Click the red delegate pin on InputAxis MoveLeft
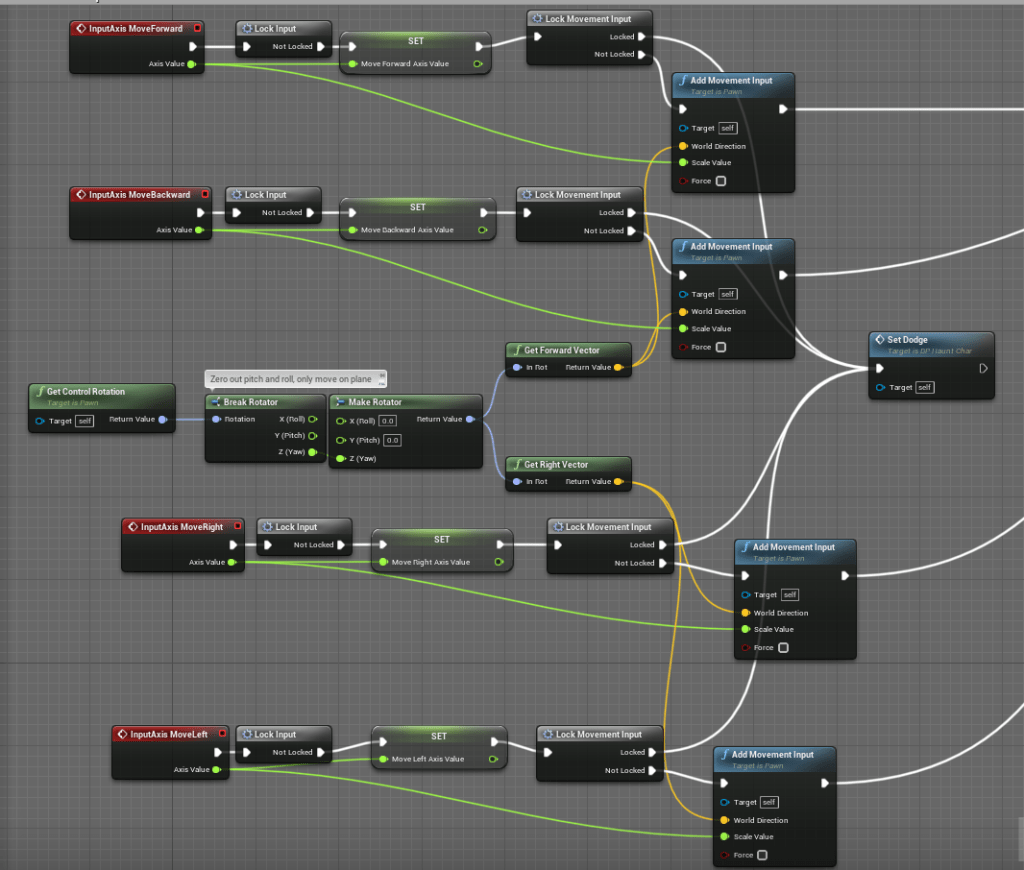 (x=221, y=734)
